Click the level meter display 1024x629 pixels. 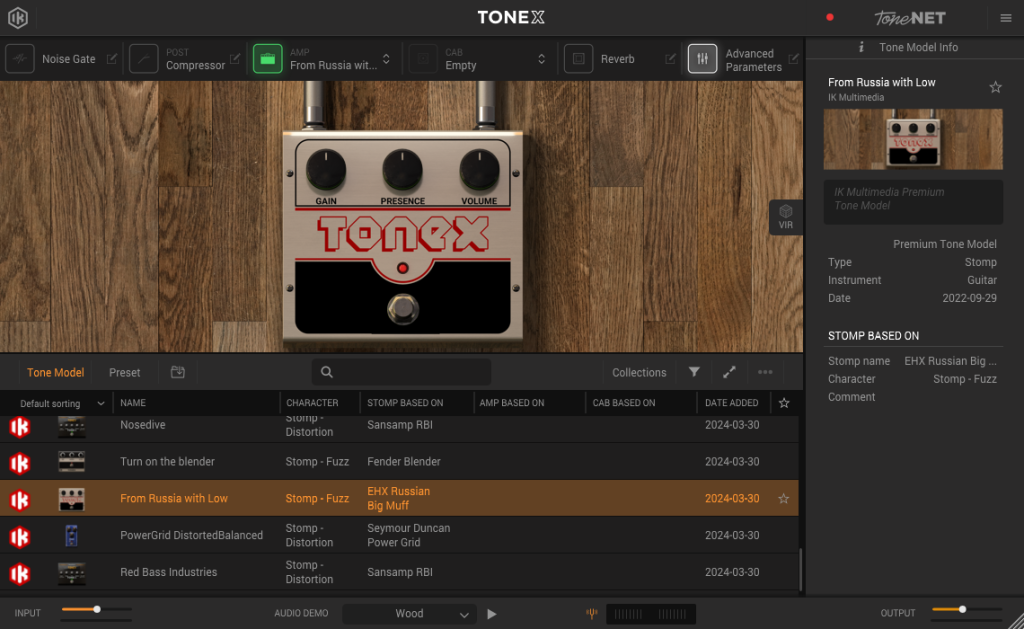[x=650, y=614]
